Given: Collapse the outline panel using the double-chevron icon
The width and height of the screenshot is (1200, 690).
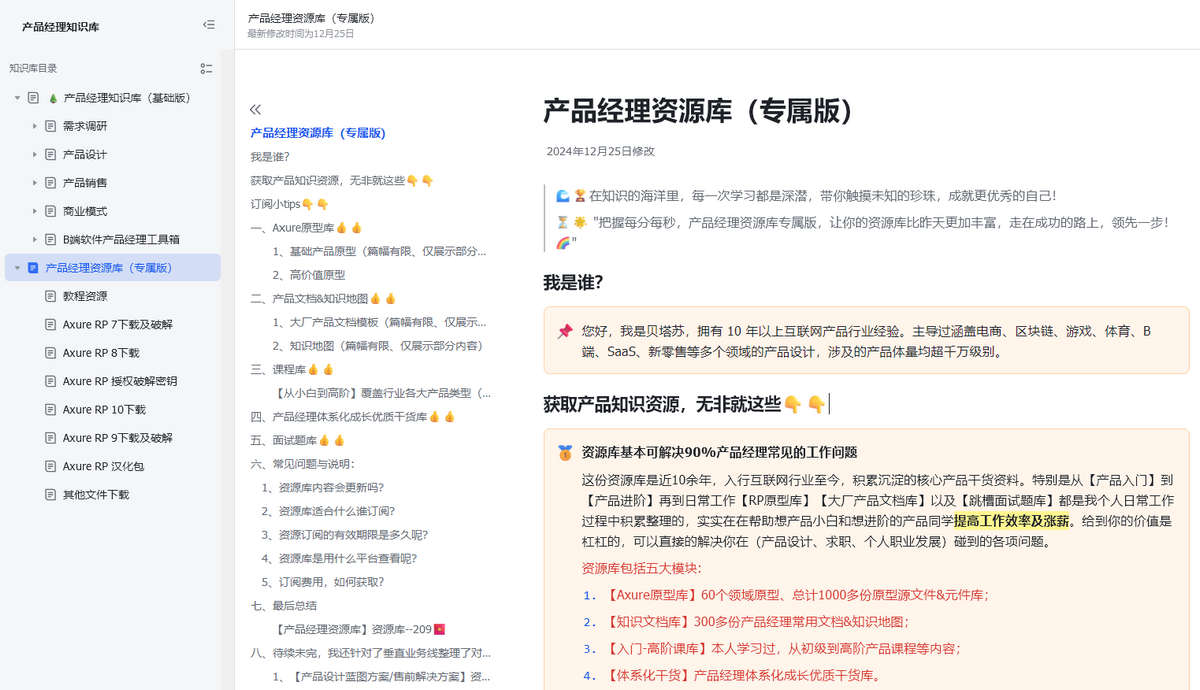Looking at the screenshot, I should click(255, 110).
